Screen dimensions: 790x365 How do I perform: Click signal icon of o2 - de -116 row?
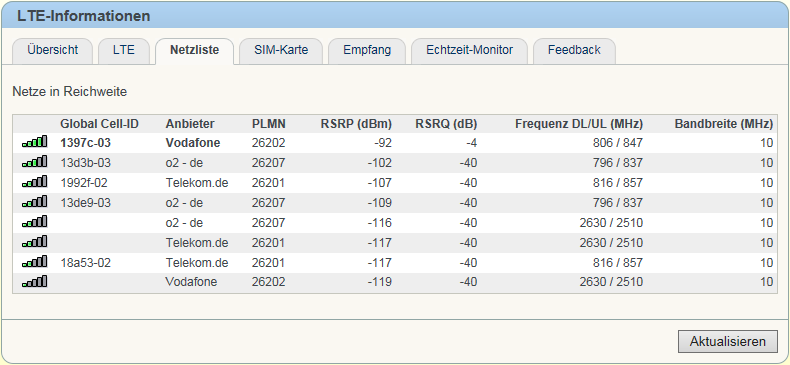tap(34, 222)
